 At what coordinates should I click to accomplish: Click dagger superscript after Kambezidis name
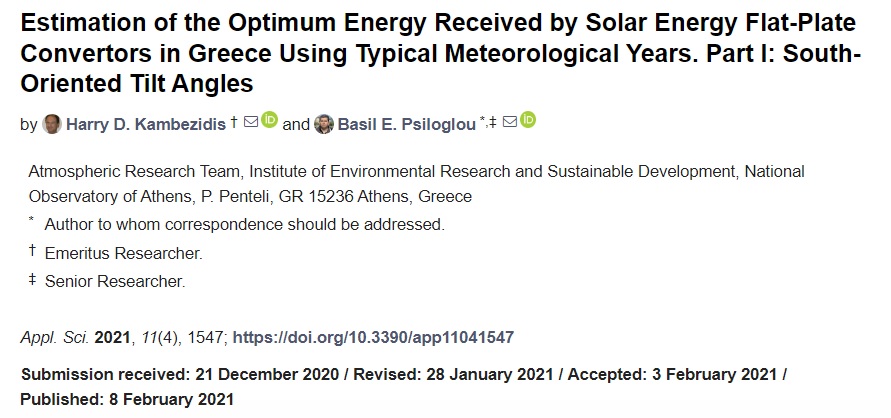coord(233,122)
